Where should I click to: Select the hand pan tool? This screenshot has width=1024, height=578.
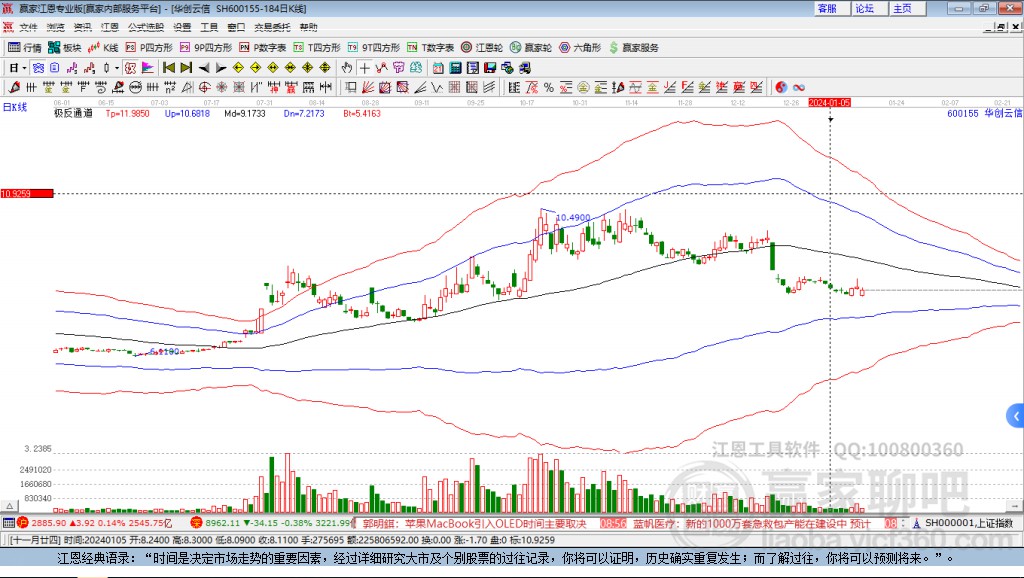click(345, 68)
